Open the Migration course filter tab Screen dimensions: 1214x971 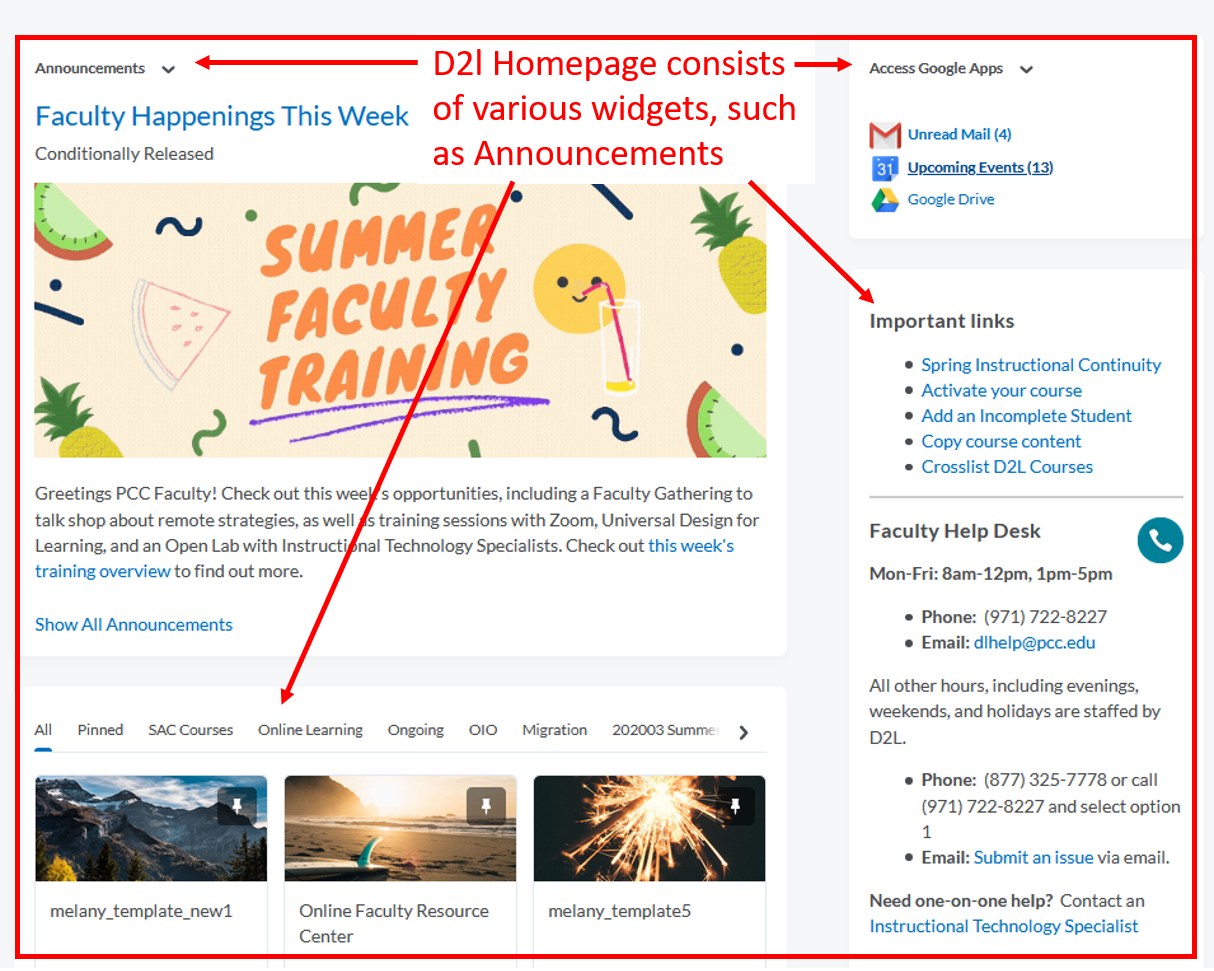coord(554,730)
